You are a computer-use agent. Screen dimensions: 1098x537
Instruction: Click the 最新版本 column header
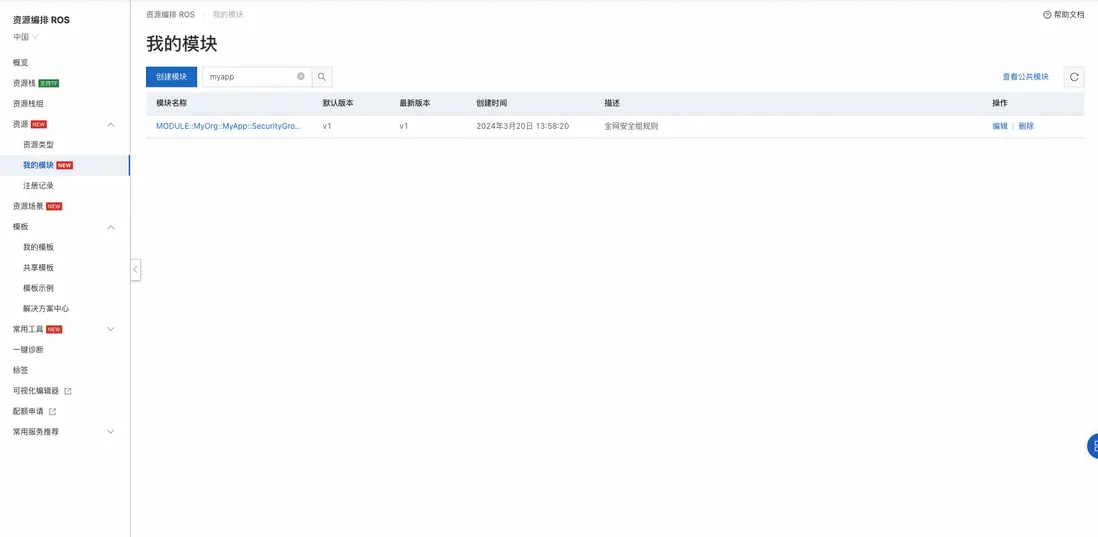click(415, 104)
